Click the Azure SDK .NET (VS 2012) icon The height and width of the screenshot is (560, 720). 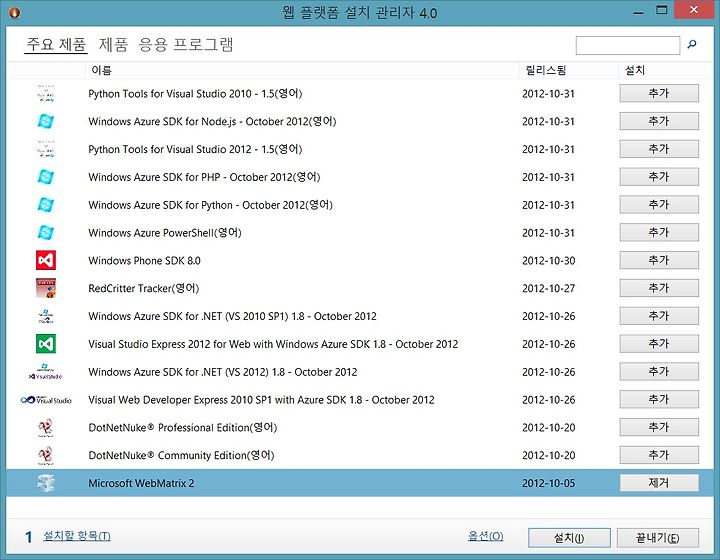[x=45, y=372]
